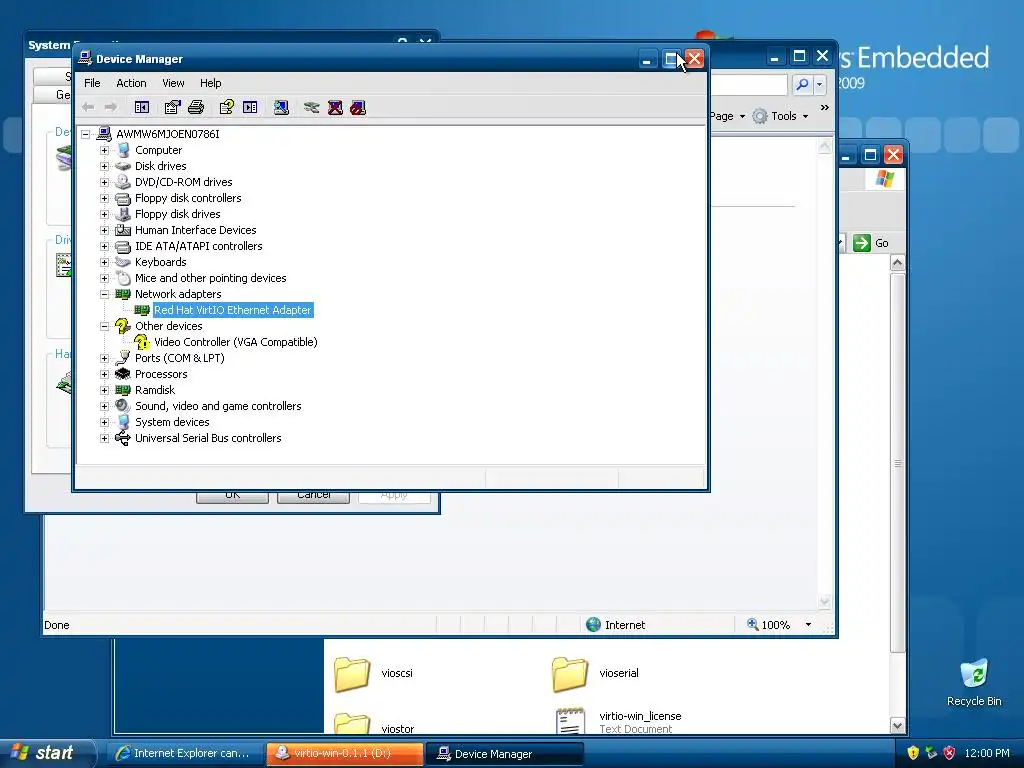Click the Explorer window scroll down arrow
The height and width of the screenshot is (768, 1024).
[x=897, y=726]
